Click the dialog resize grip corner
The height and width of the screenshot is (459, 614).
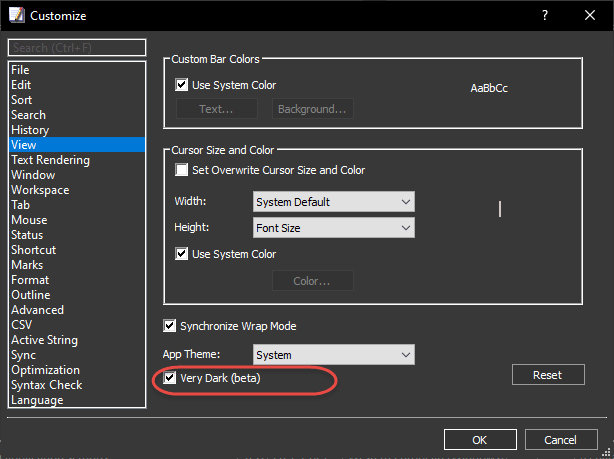(x=606, y=452)
